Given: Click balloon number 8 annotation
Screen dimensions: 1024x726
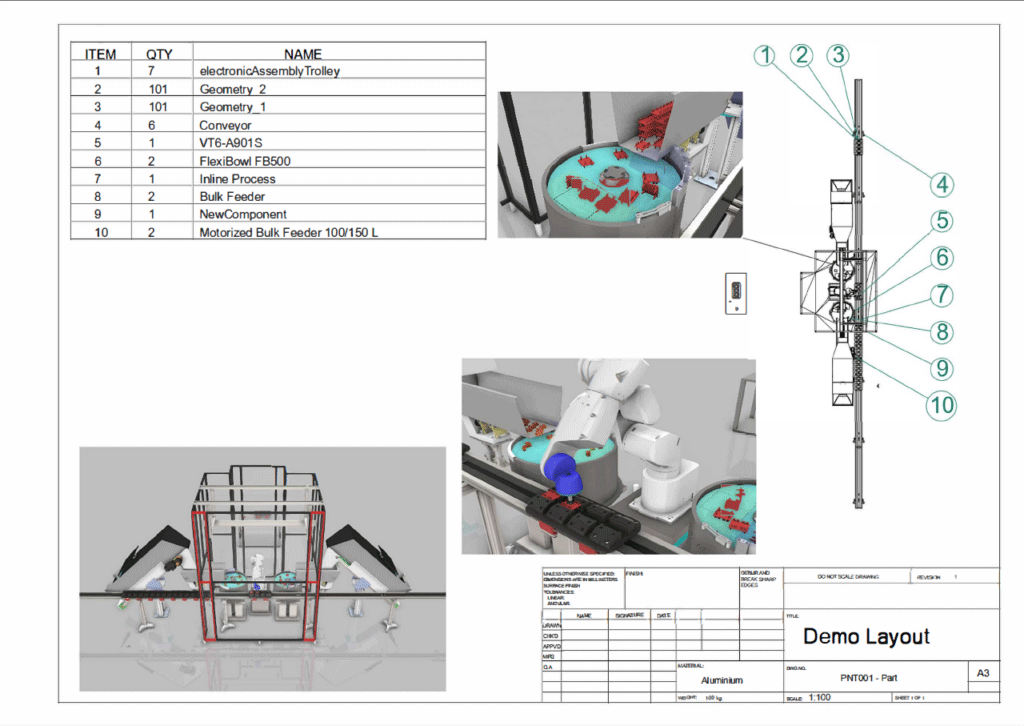Looking at the screenshot, I should (941, 332).
